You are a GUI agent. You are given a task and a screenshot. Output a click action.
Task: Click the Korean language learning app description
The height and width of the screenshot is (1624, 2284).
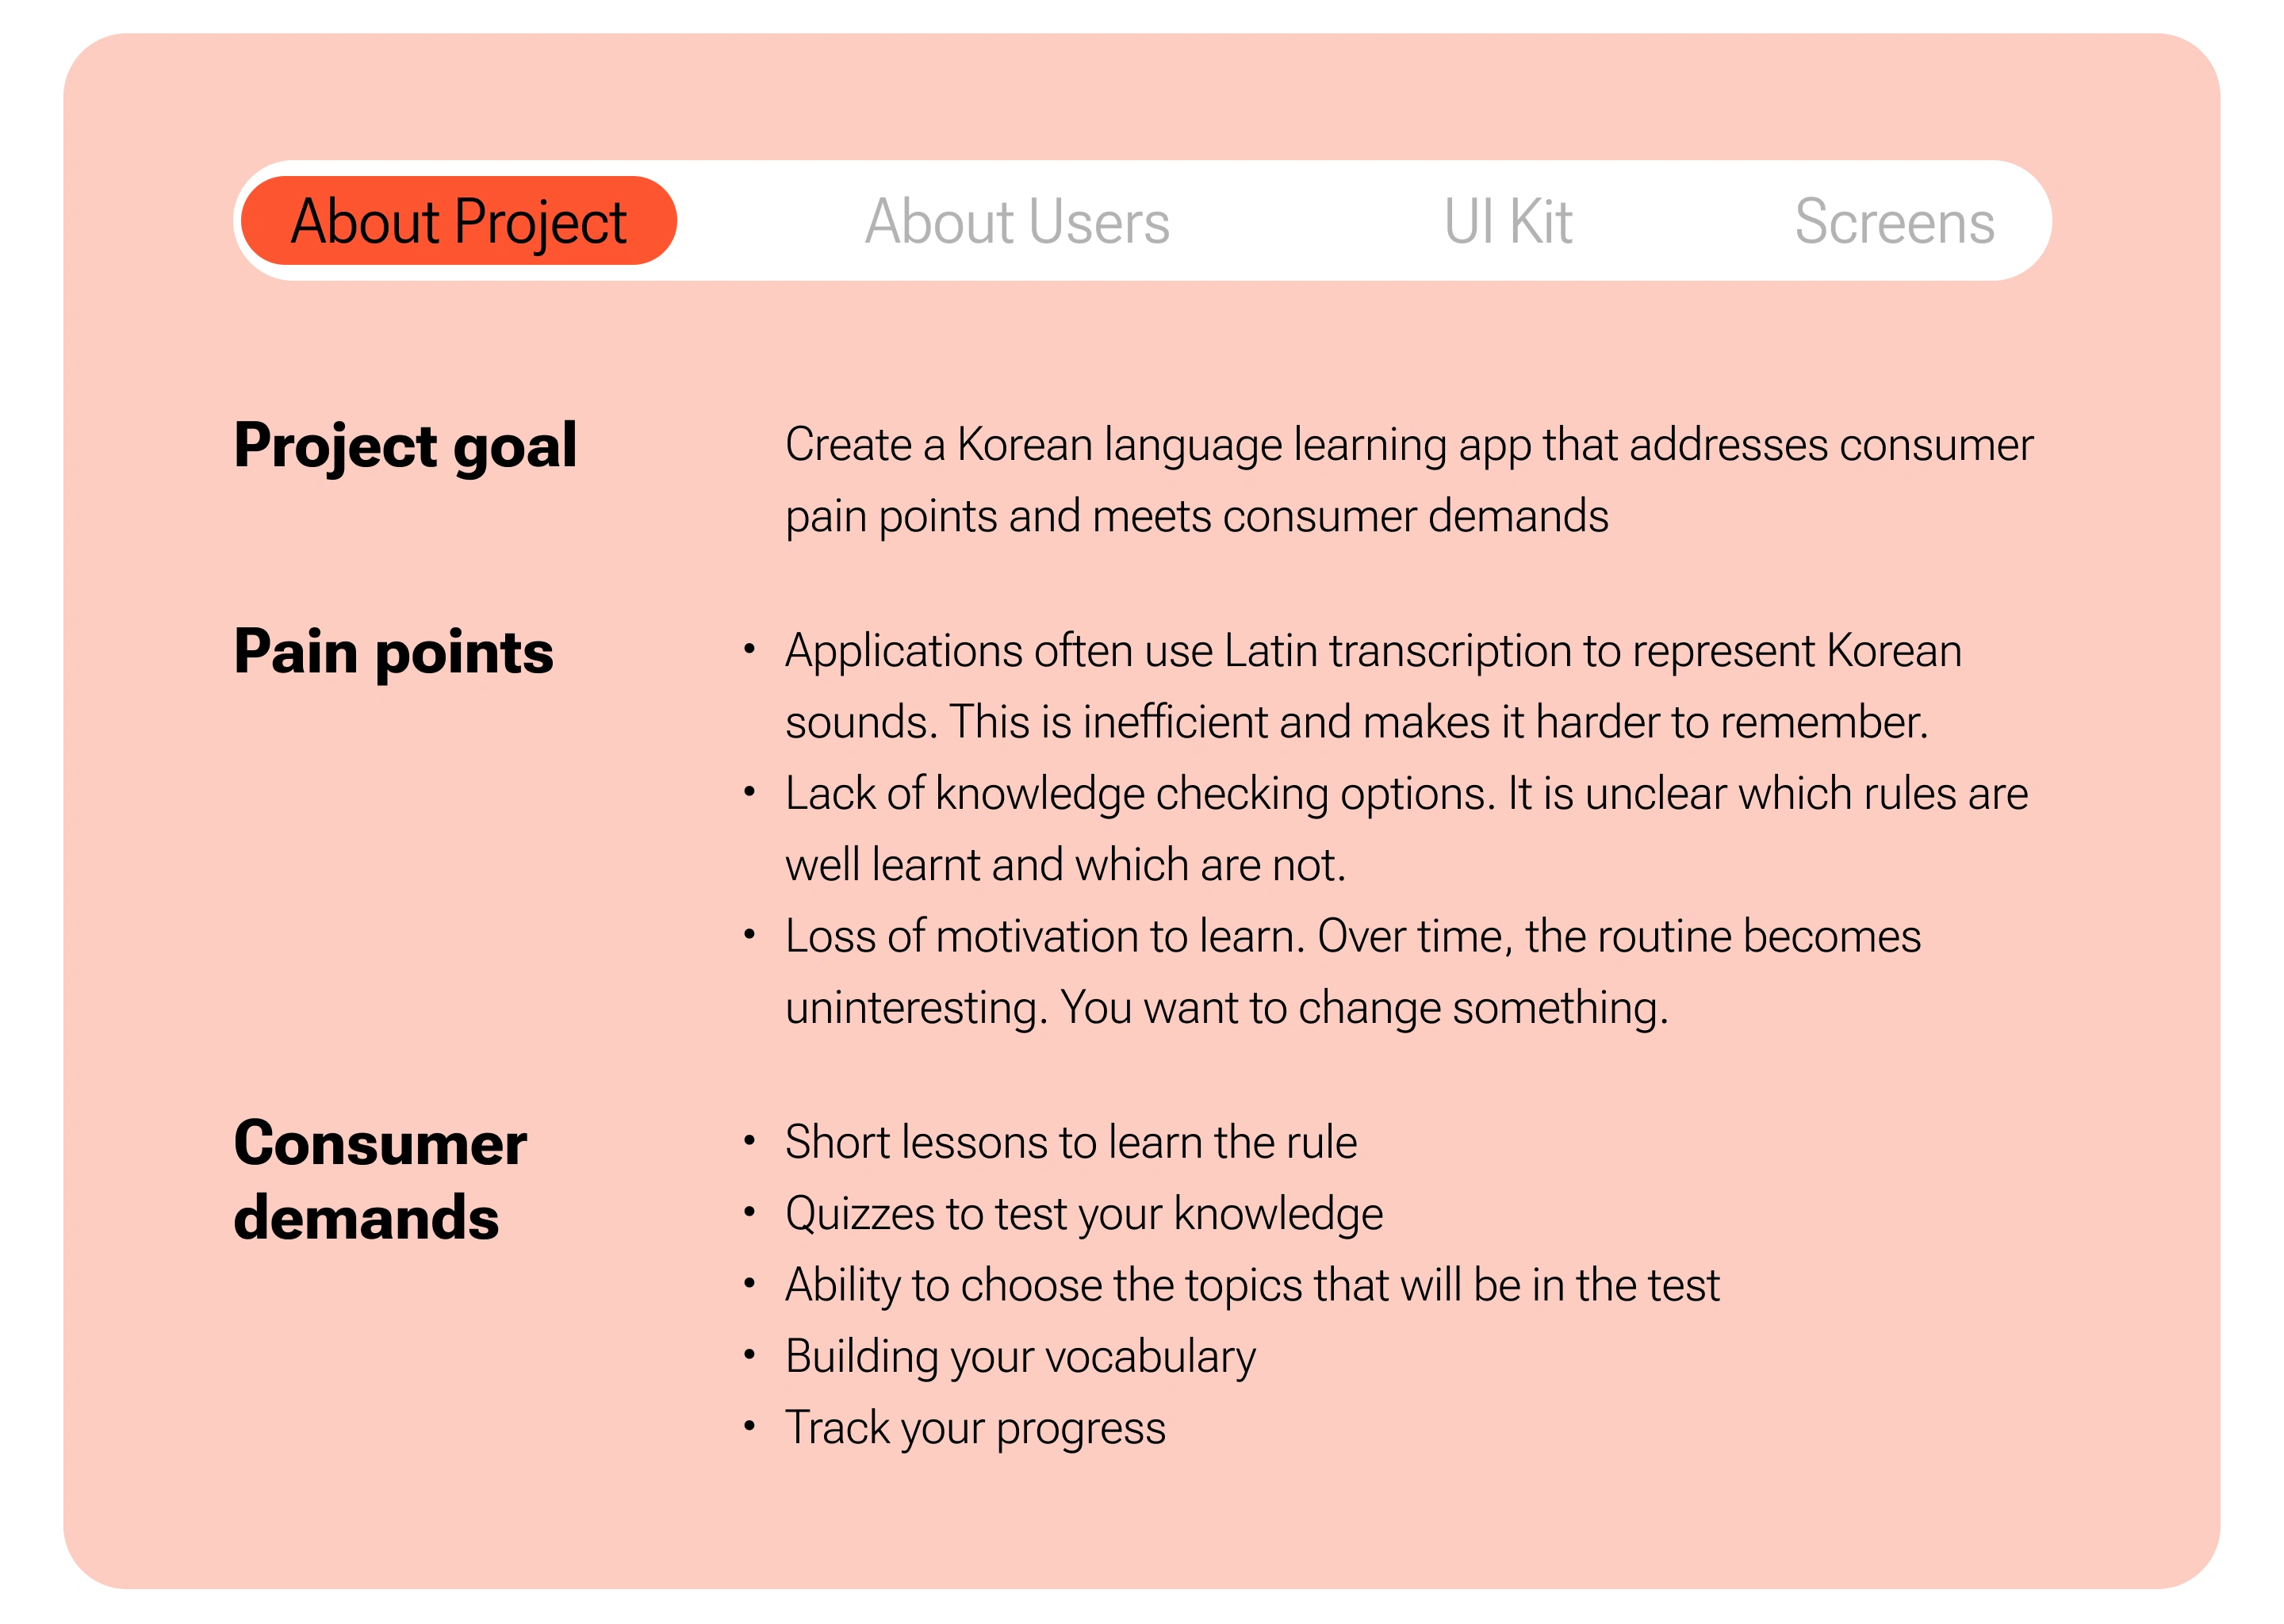(1409, 480)
